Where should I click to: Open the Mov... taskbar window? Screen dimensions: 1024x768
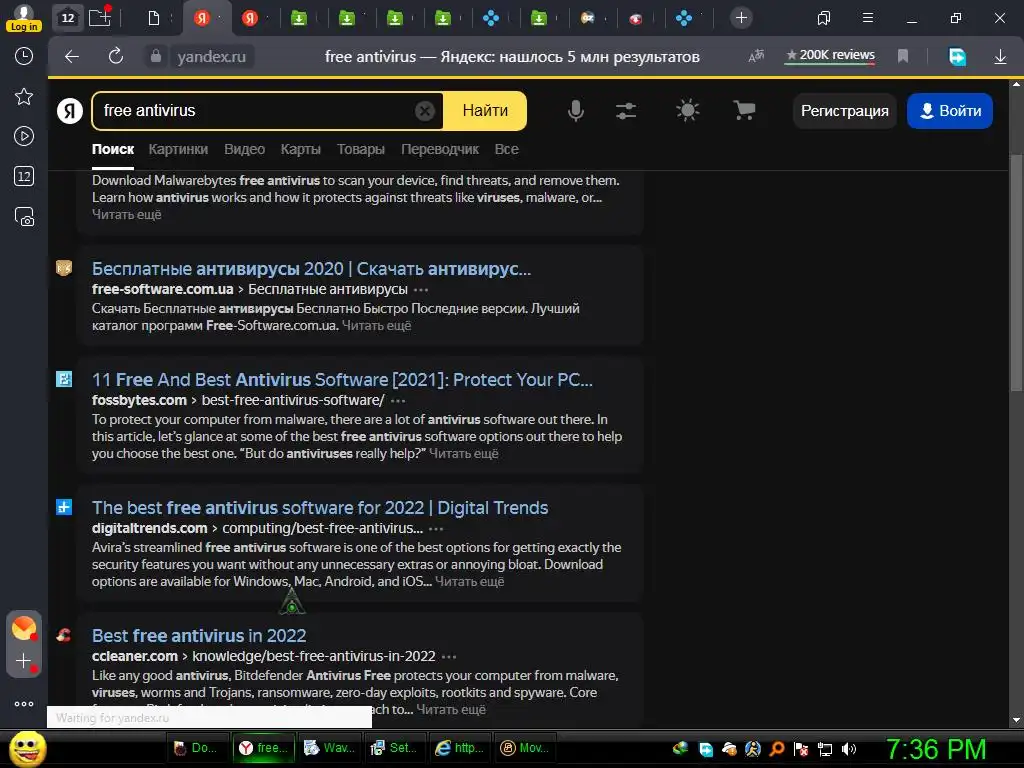pyautogui.click(x=526, y=748)
